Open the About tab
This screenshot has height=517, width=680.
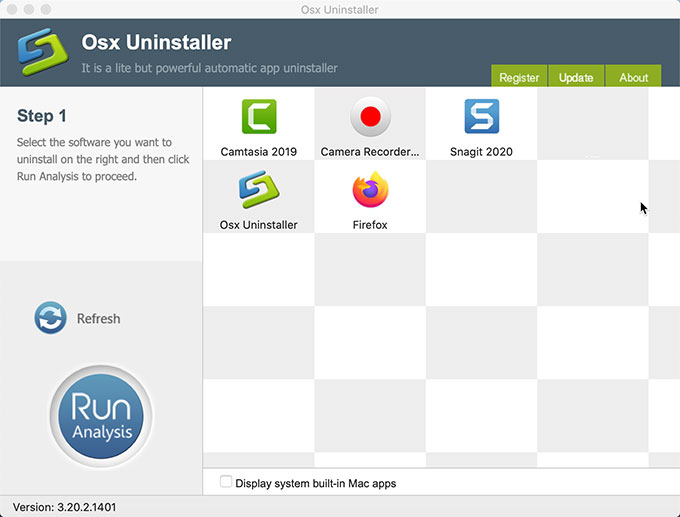[x=633, y=77]
